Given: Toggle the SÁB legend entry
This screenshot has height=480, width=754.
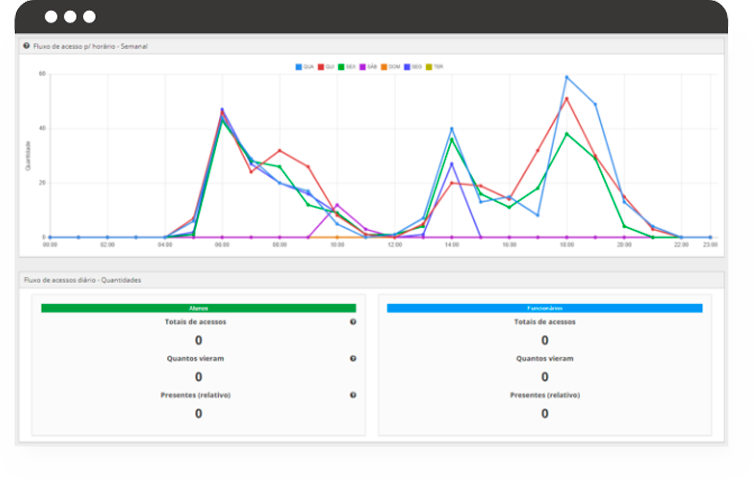Looking at the screenshot, I should pyautogui.click(x=369, y=66).
